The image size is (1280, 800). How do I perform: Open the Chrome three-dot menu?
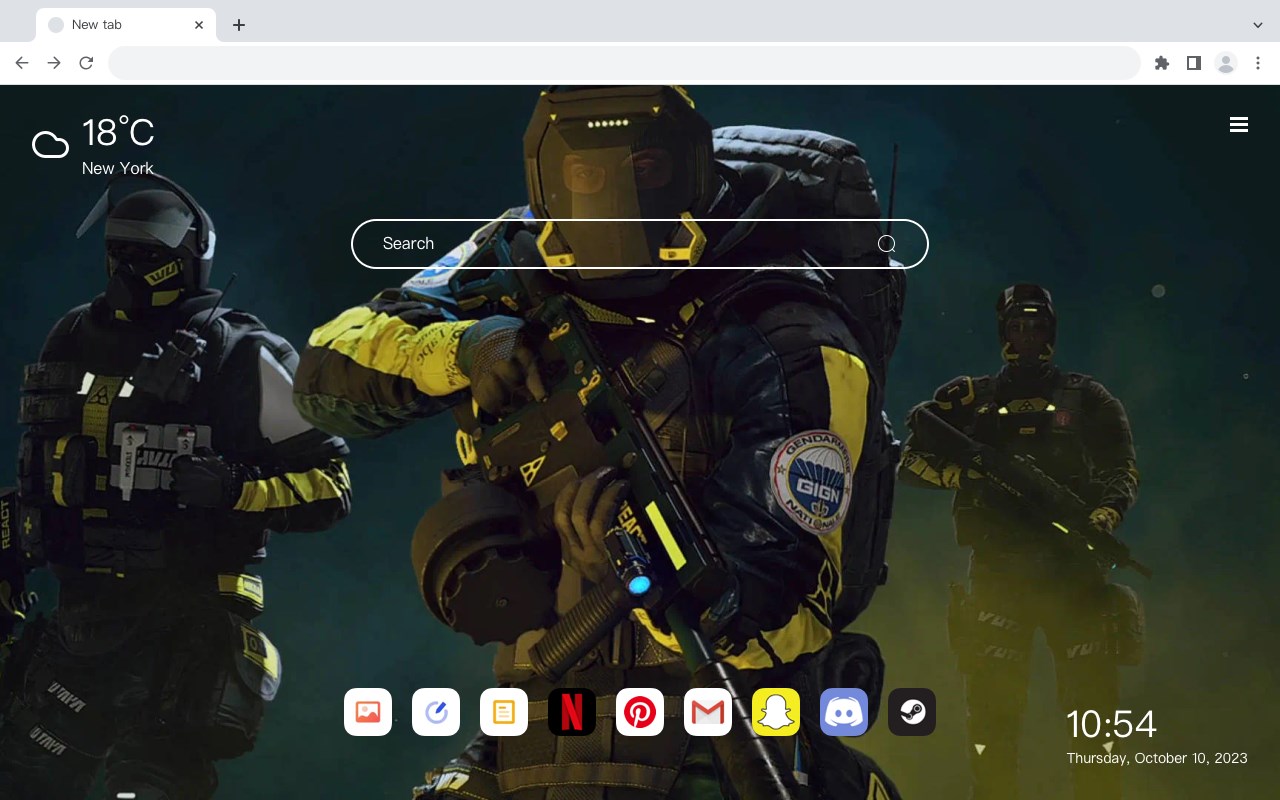pyautogui.click(x=1257, y=63)
